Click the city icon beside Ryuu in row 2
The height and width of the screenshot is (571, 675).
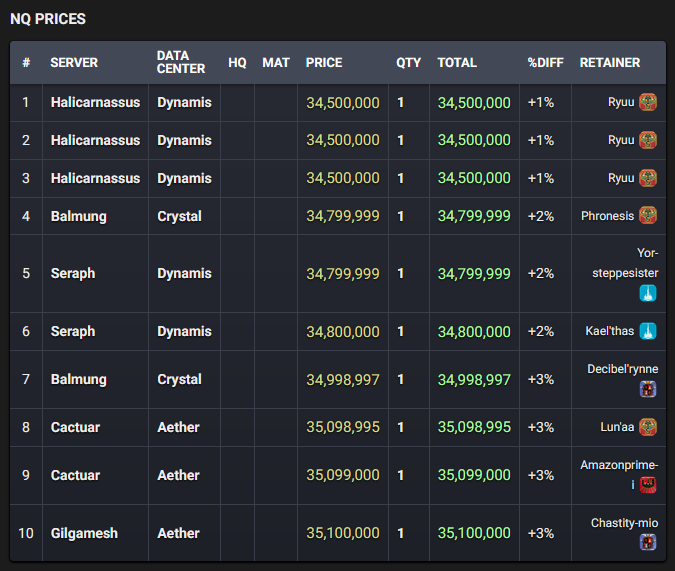[648, 140]
